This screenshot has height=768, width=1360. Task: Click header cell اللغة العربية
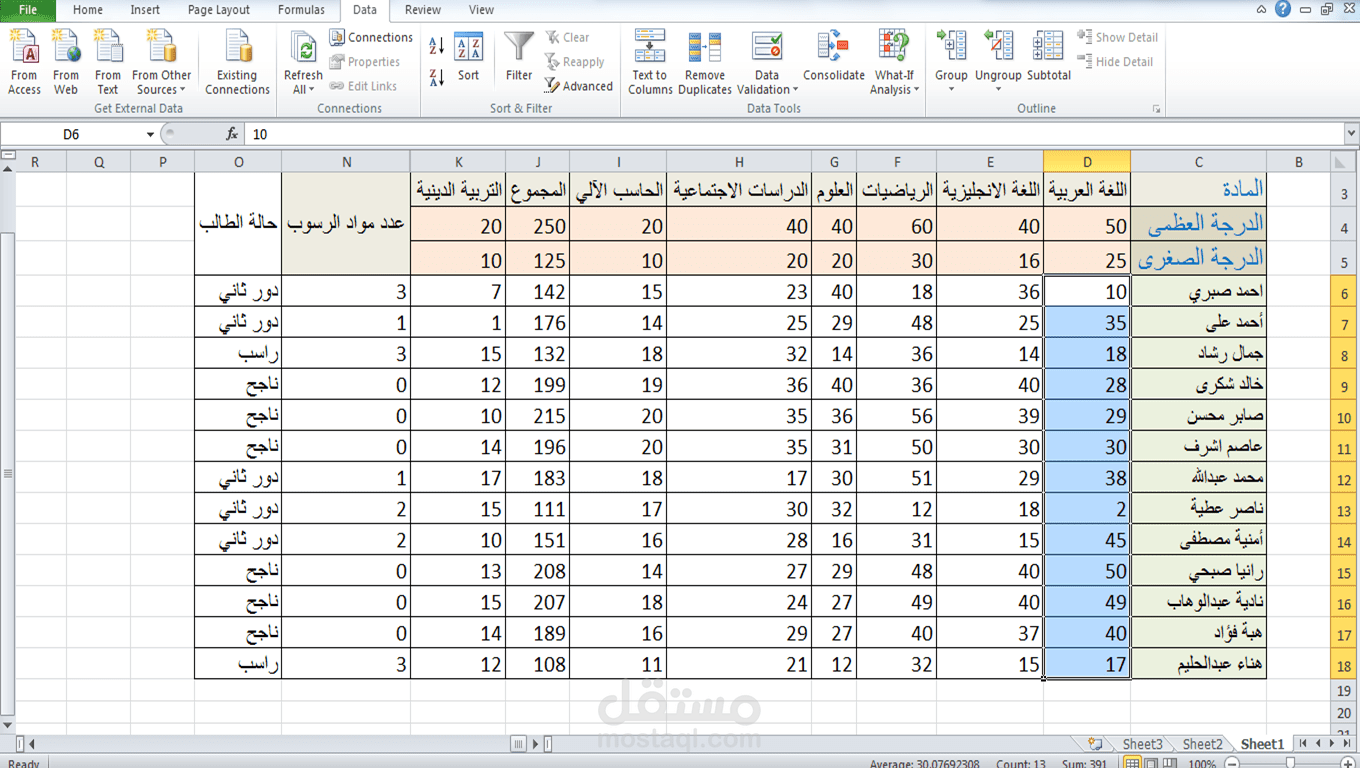(x=1087, y=189)
